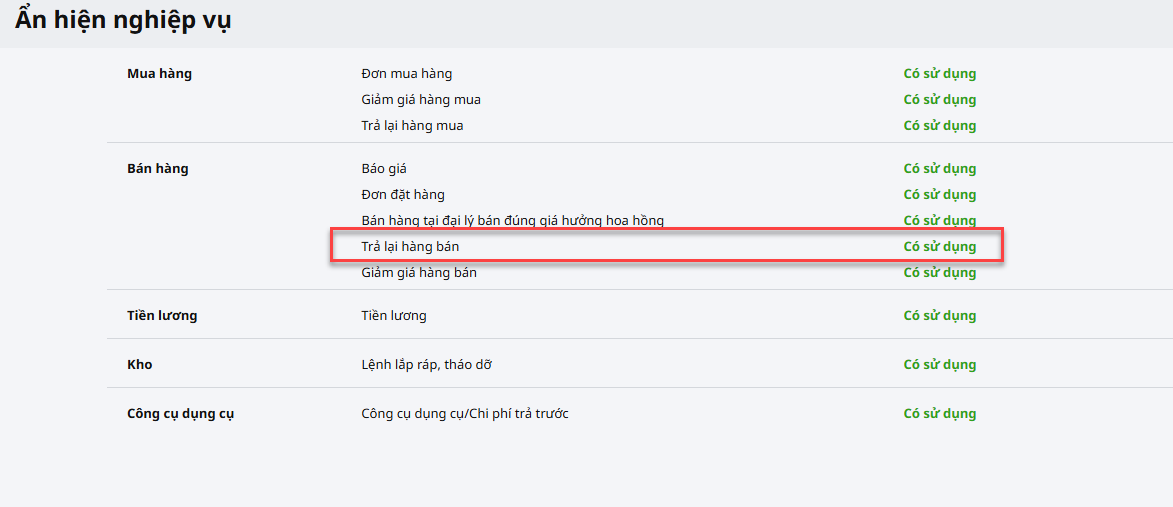Toggle 'Có sử dụng' for Trả lại hàng mua
This screenshot has width=1173, height=507.
point(939,126)
